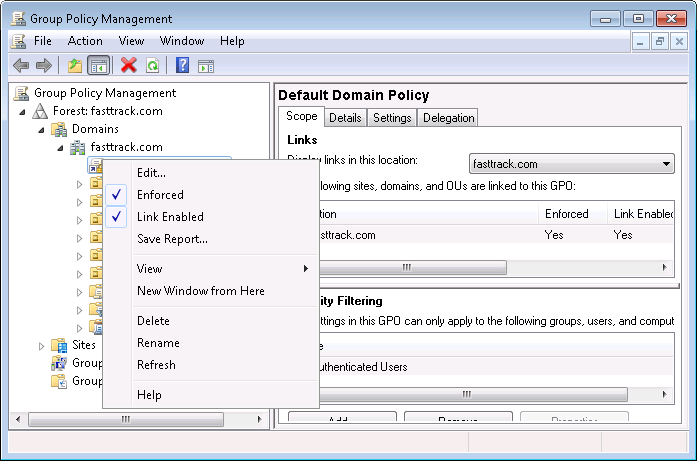Expand the first OU under the selected GPO
697x461 pixels.
point(79,184)
